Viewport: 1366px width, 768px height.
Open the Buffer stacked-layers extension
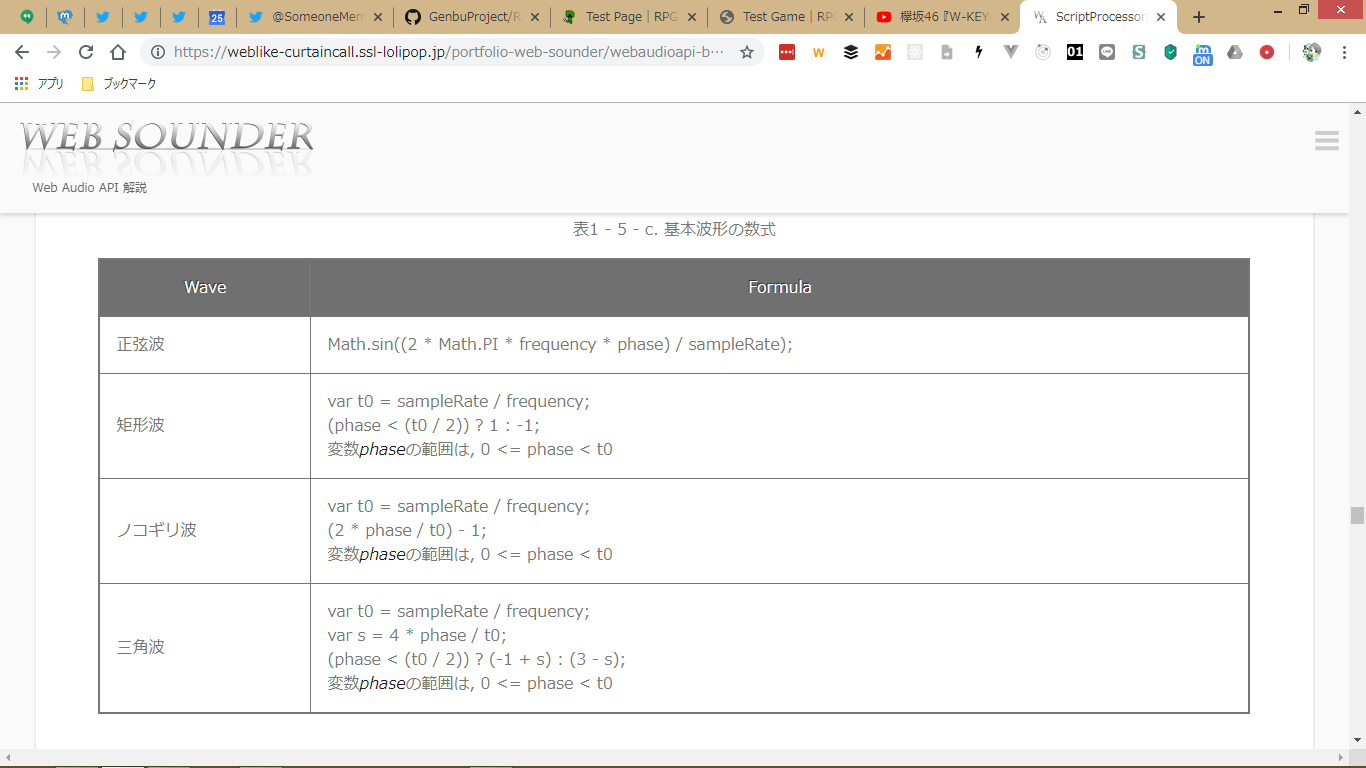point(851,52)
